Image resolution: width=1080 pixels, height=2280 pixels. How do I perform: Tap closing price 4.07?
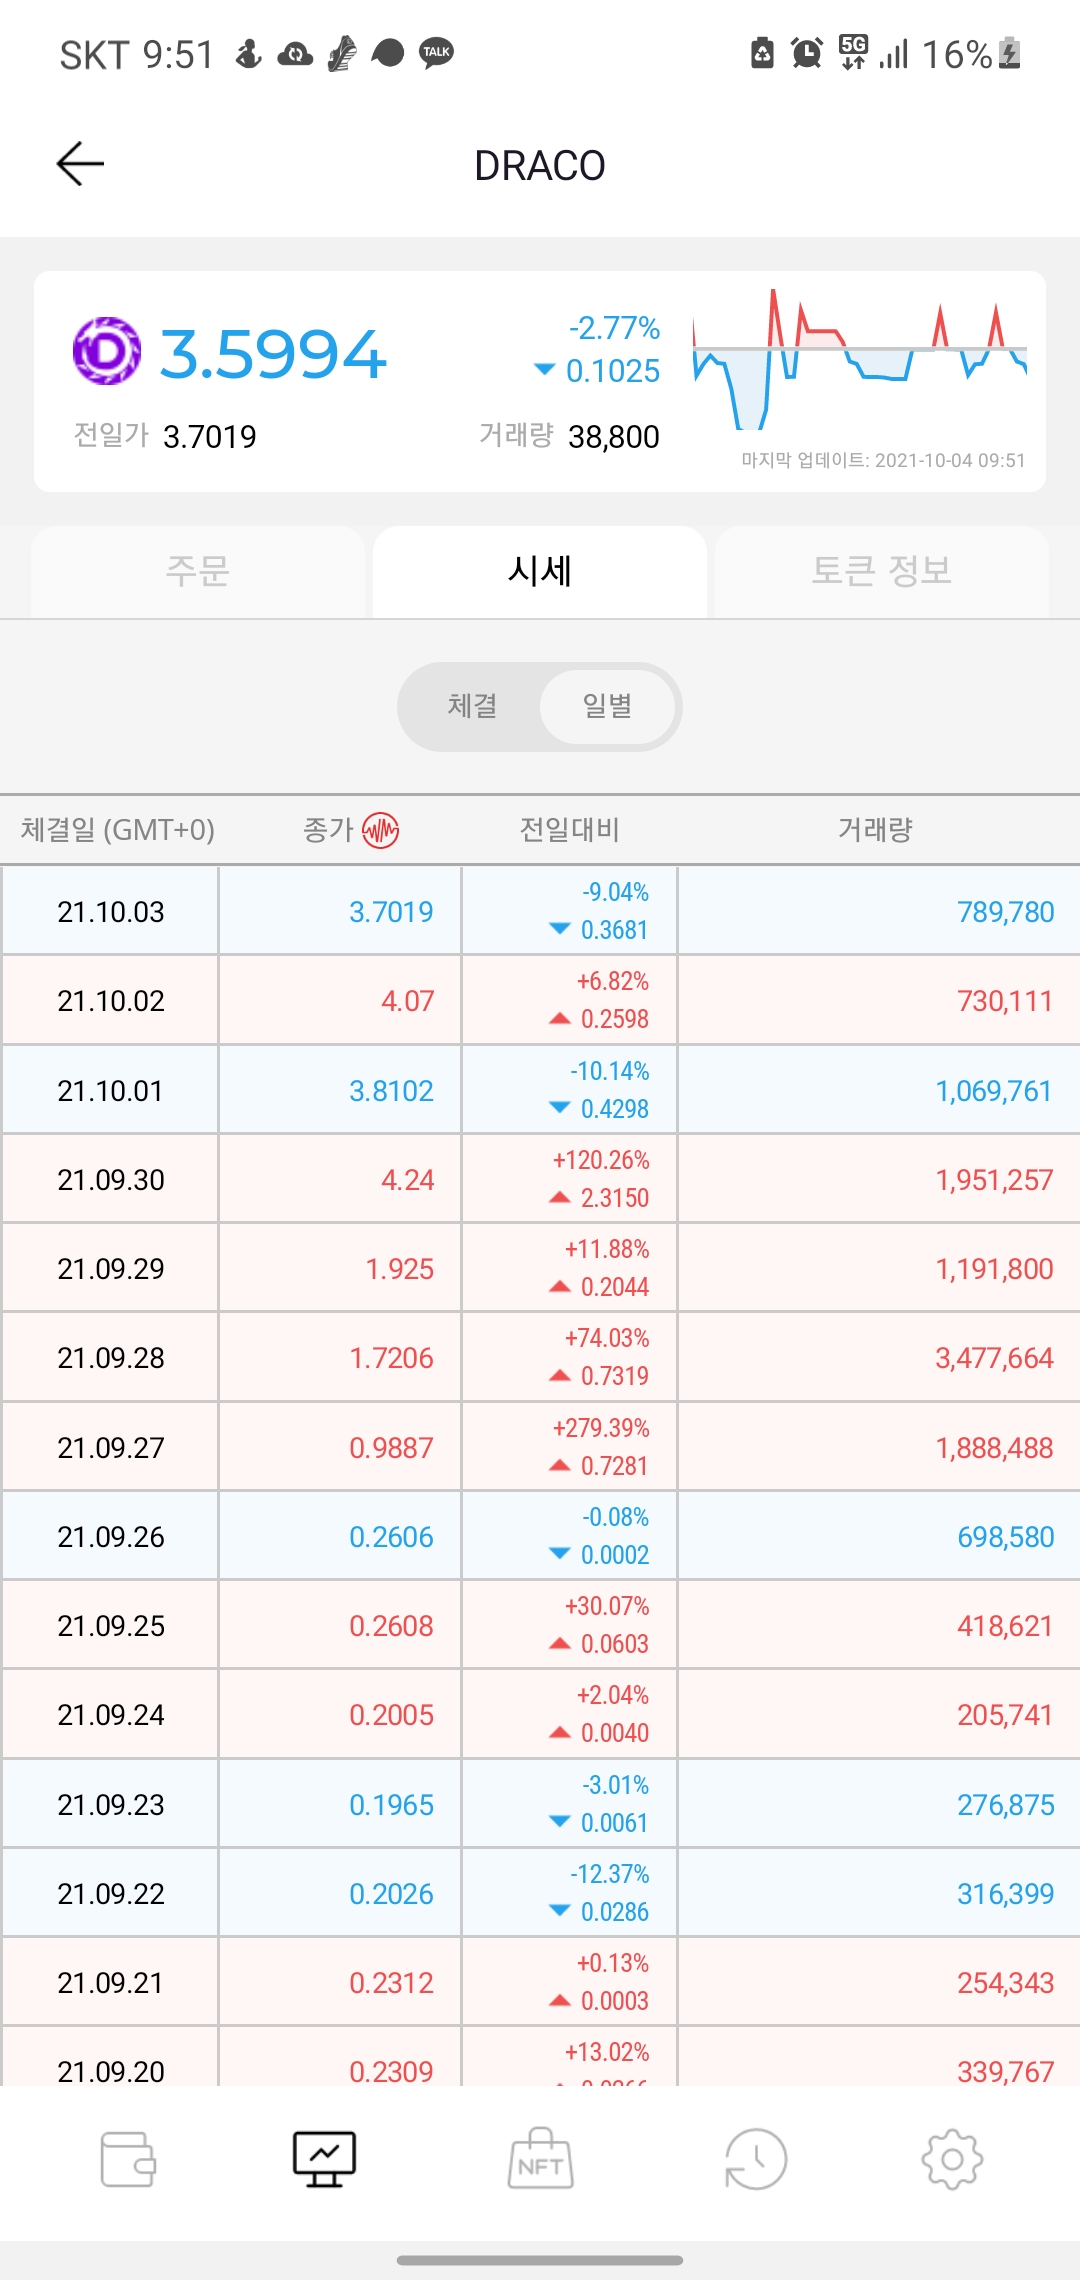[x=408, y=1001]
